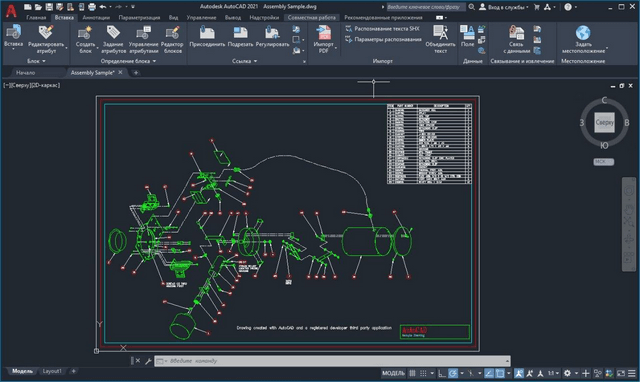Click Параметры распознавания button
The width and height of the screenshot is (640, 382).
(383, 39)
